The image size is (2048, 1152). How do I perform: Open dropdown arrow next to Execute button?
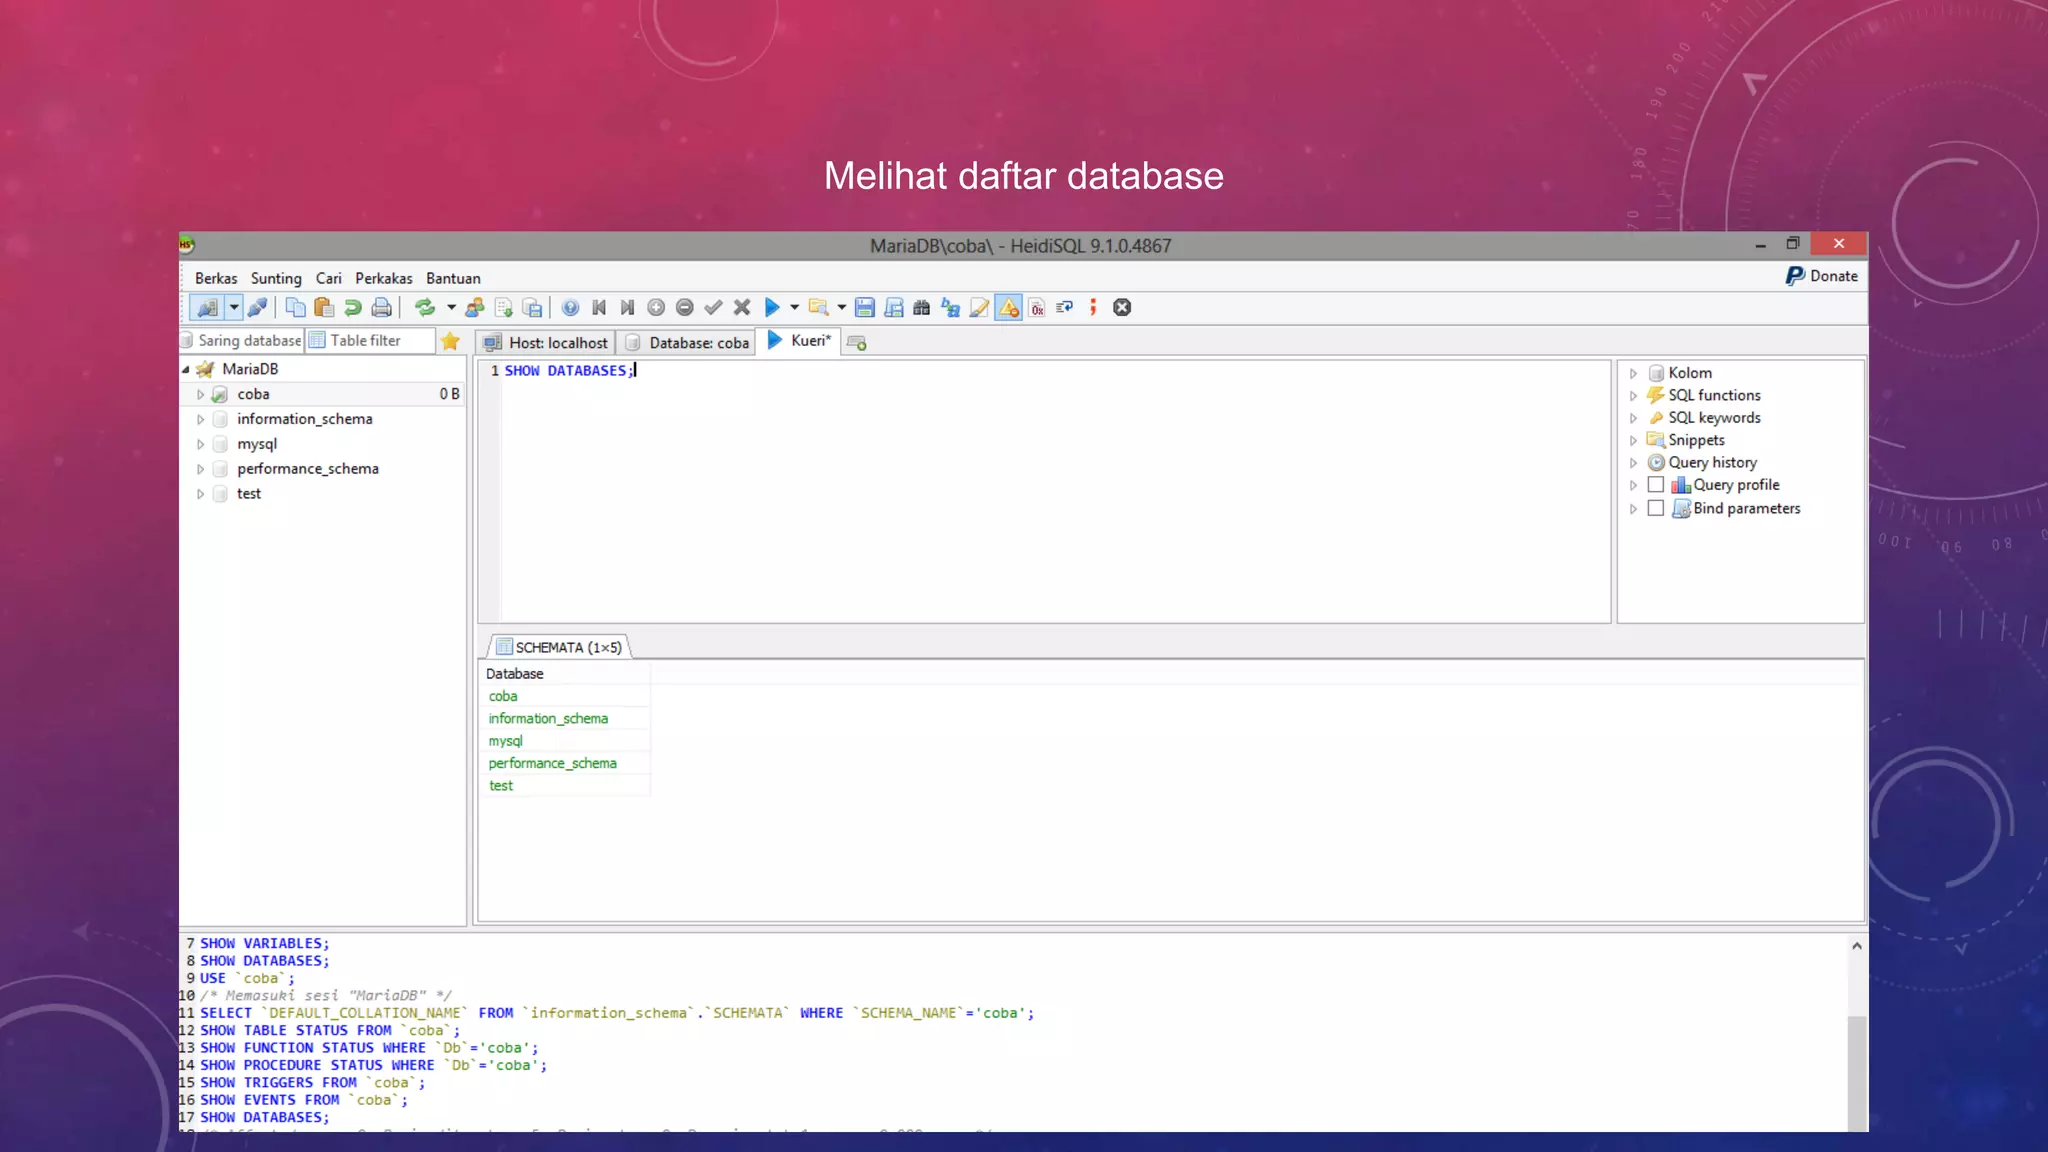[x=795, y=307]
